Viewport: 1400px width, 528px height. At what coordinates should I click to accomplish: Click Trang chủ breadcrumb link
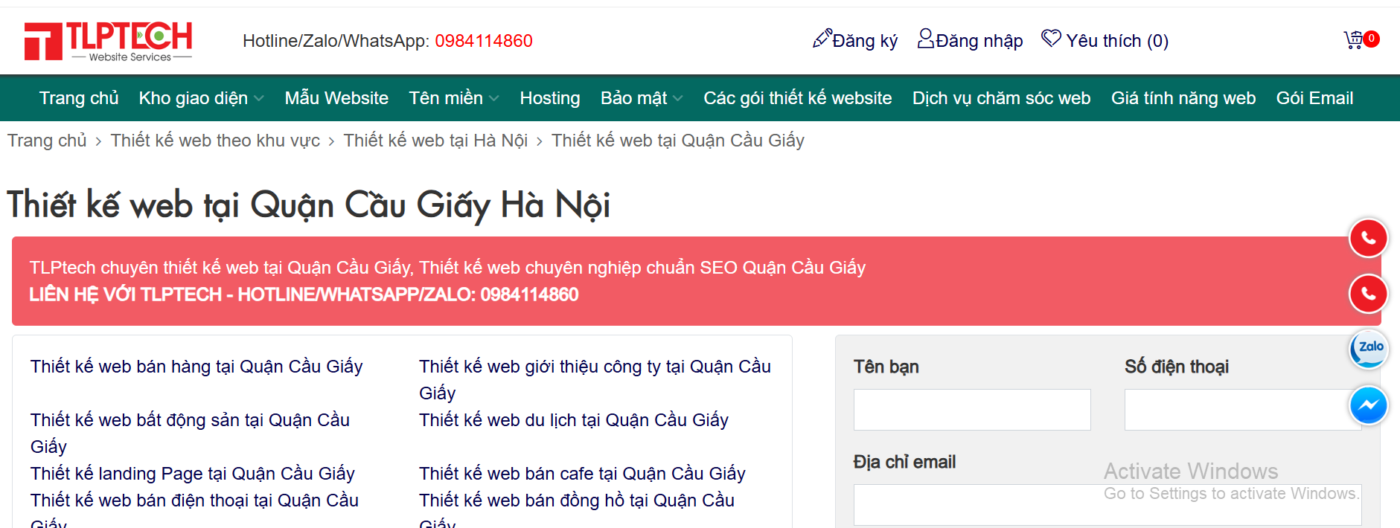tap(47, 141)
